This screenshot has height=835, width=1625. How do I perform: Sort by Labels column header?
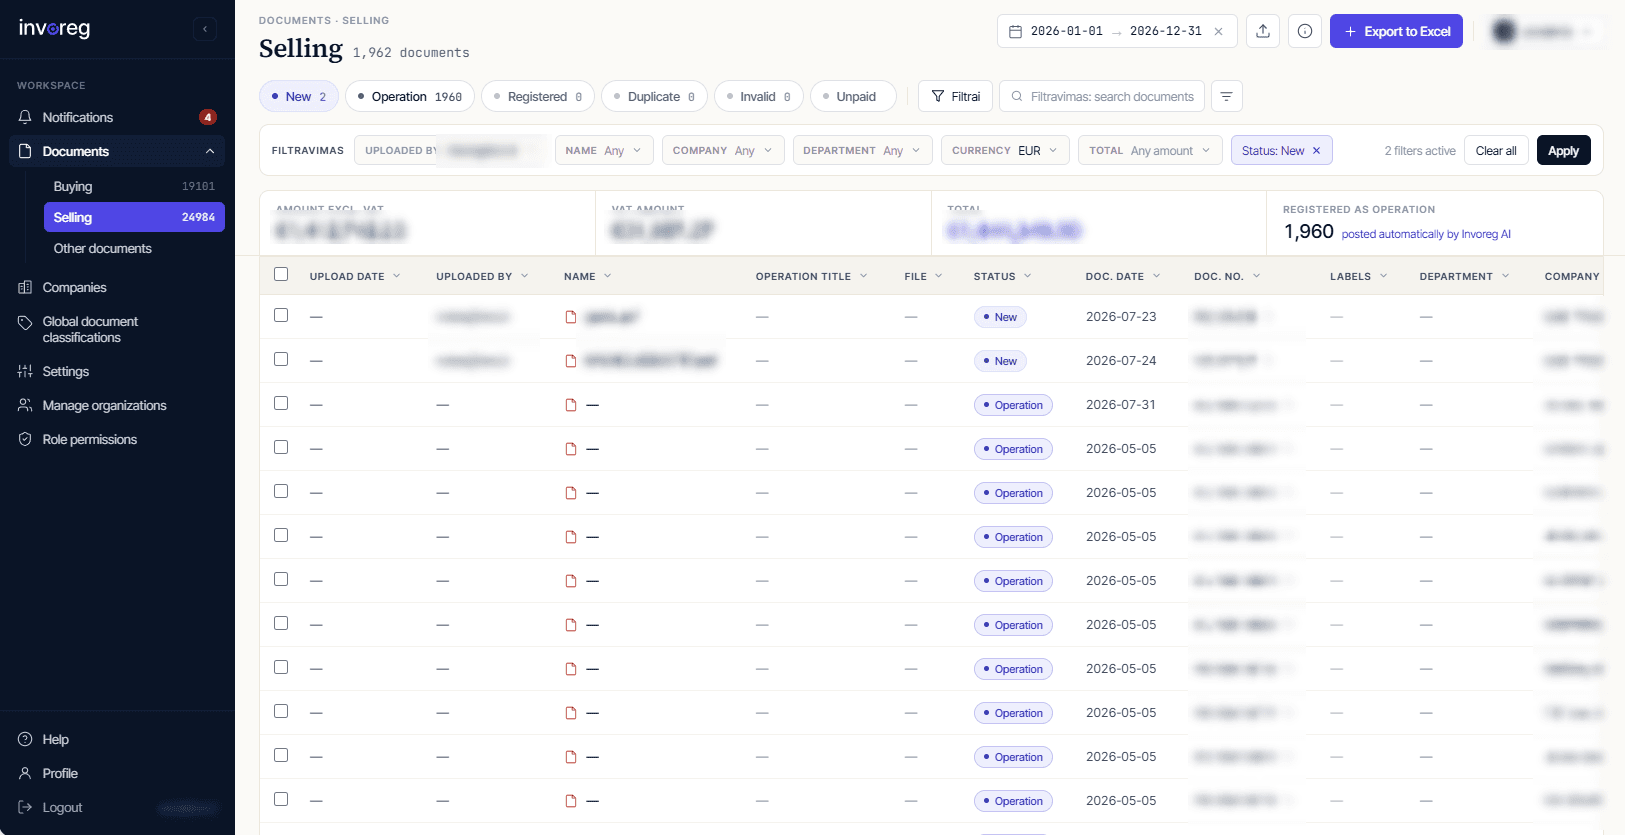1358,276
